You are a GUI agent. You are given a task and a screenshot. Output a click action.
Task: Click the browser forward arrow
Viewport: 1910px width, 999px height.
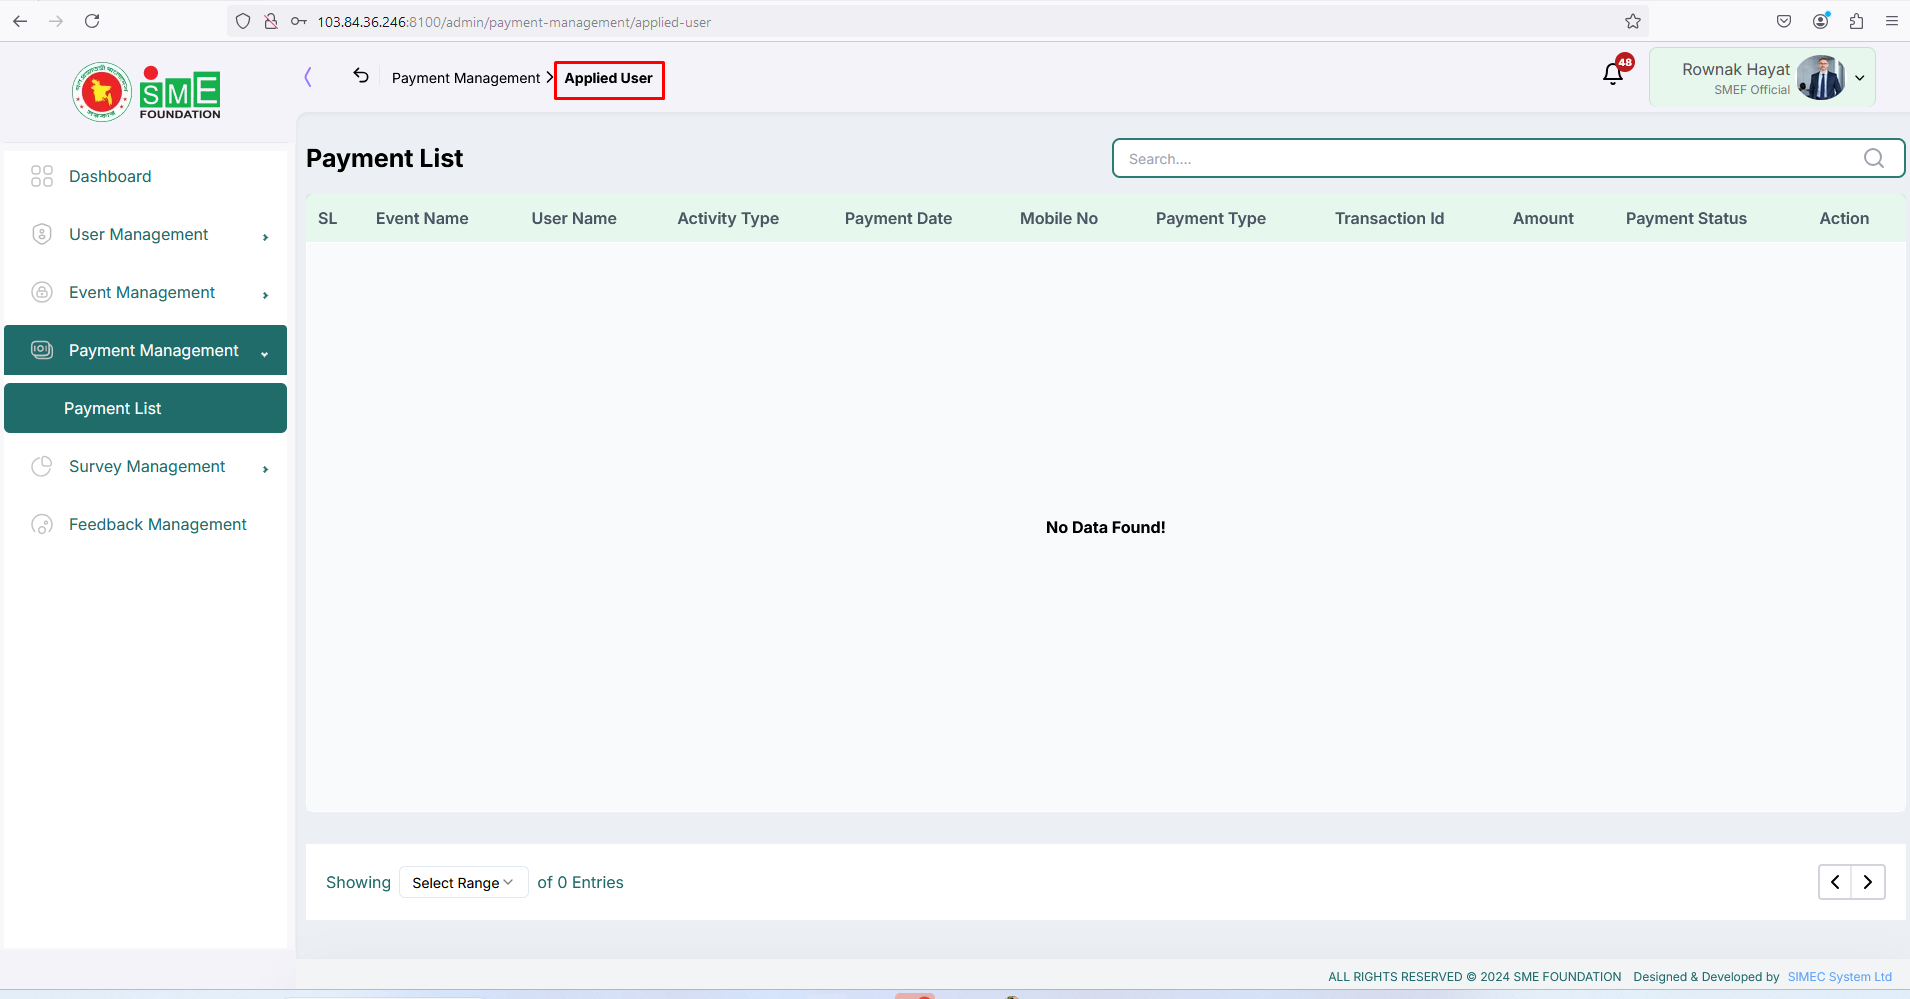tap(56, 21)
